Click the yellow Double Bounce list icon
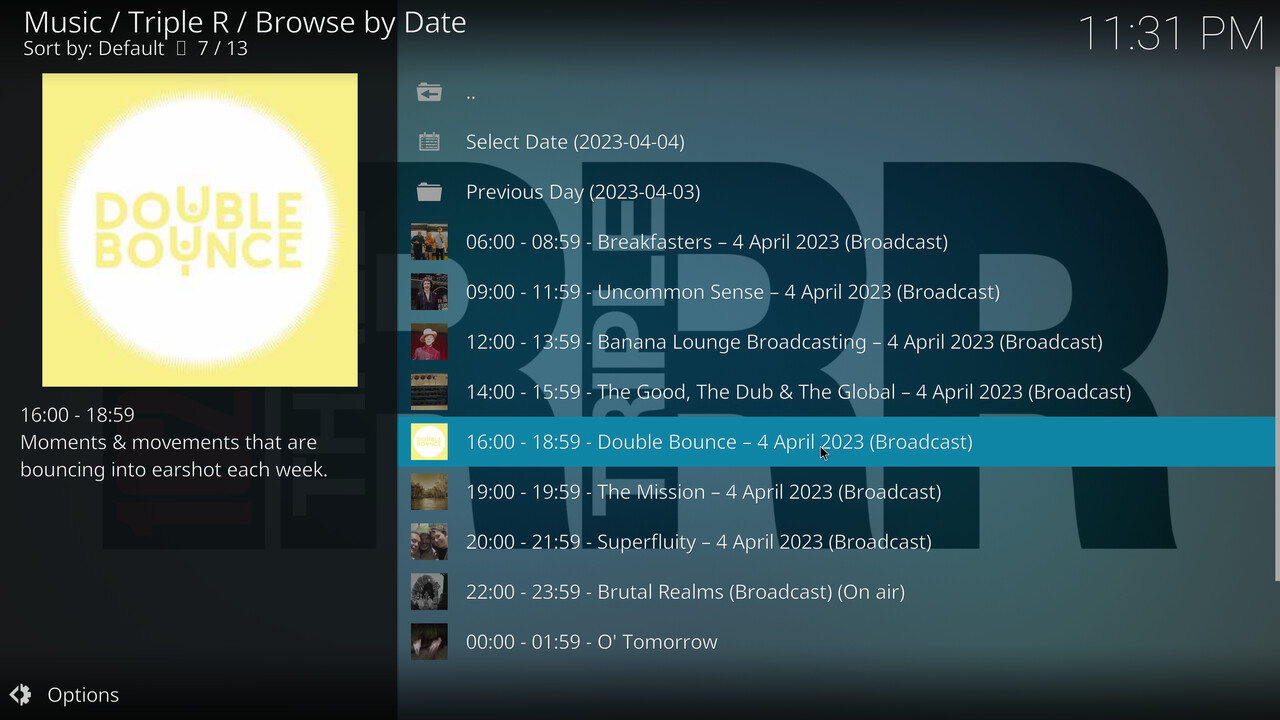The height and width of the screenshot is (720, 1280). [429, 442]
